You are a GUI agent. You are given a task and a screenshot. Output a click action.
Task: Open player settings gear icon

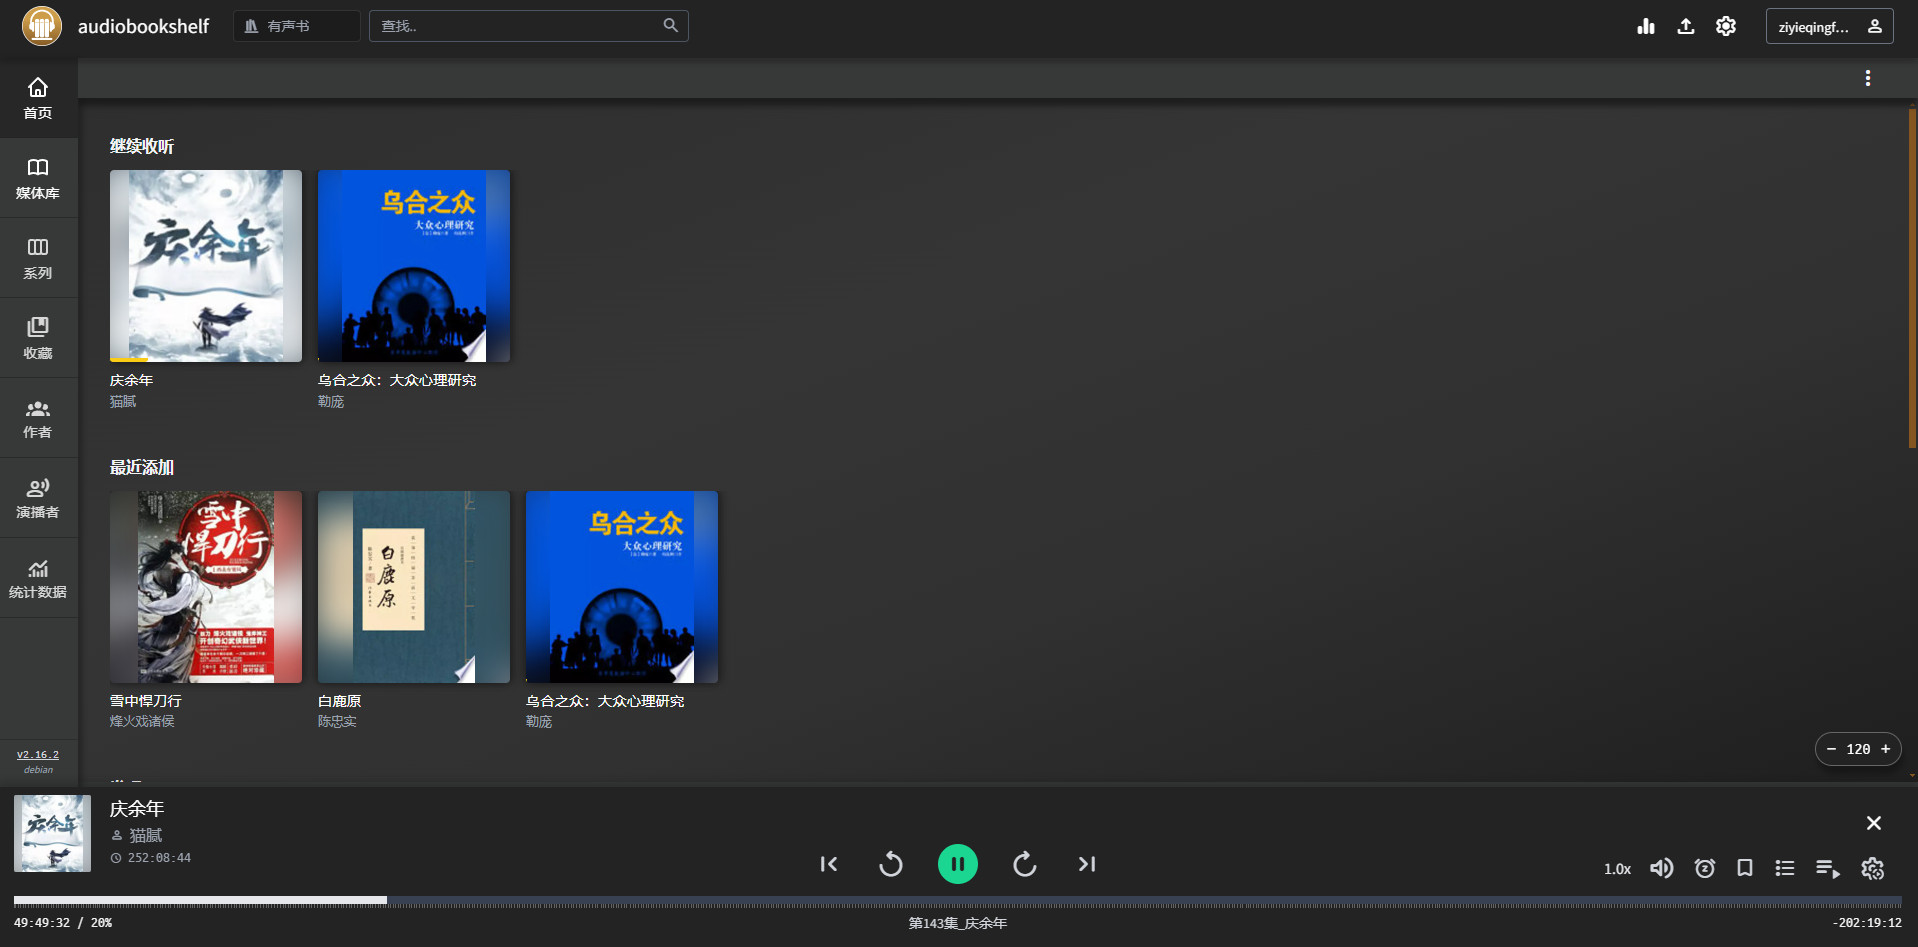pyautogui.click(x=1873, y=869)
